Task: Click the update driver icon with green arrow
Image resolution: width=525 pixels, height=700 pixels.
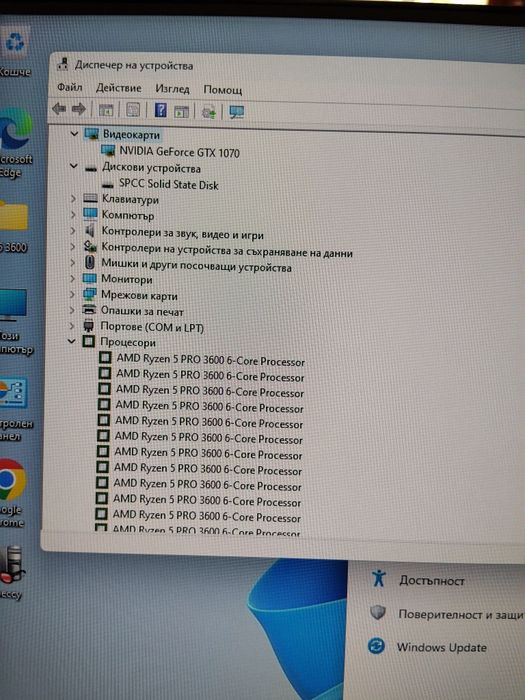Action: [x=208, y=112]
